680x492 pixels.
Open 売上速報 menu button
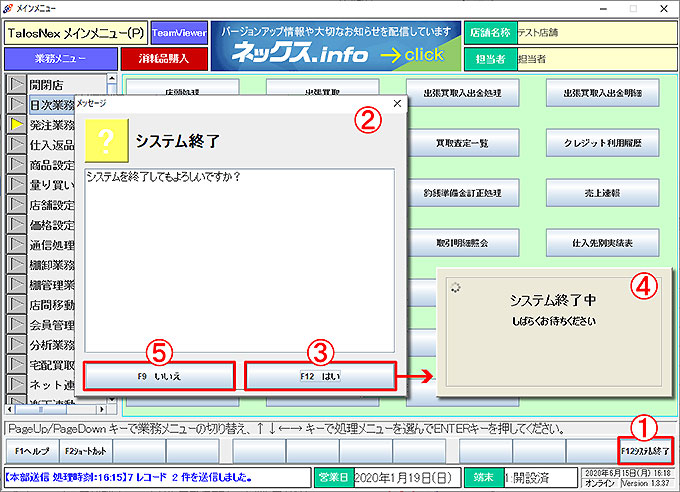(x=602, y=193)
